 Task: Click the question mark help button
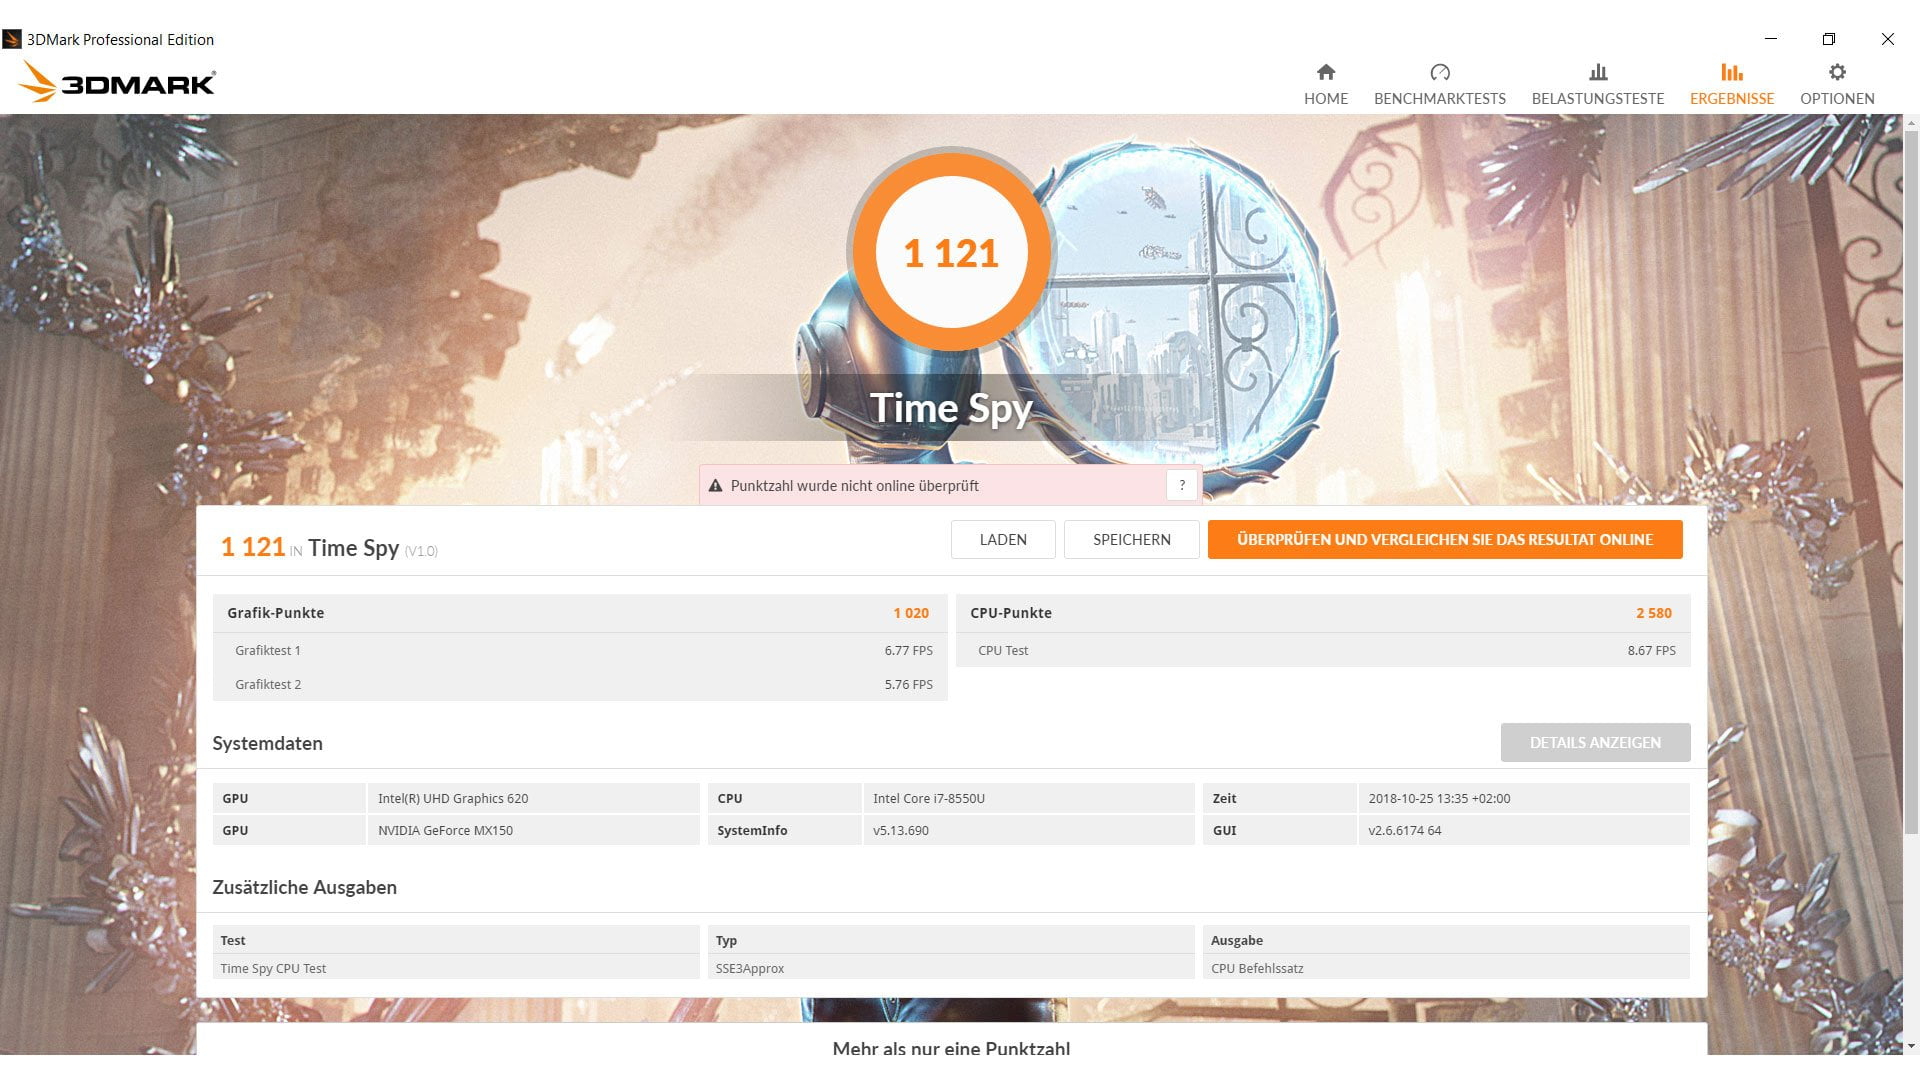click(1181, 485)
